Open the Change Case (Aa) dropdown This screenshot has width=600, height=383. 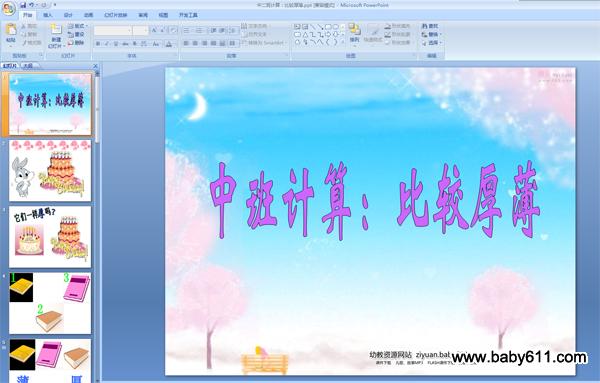click(156, 44)
